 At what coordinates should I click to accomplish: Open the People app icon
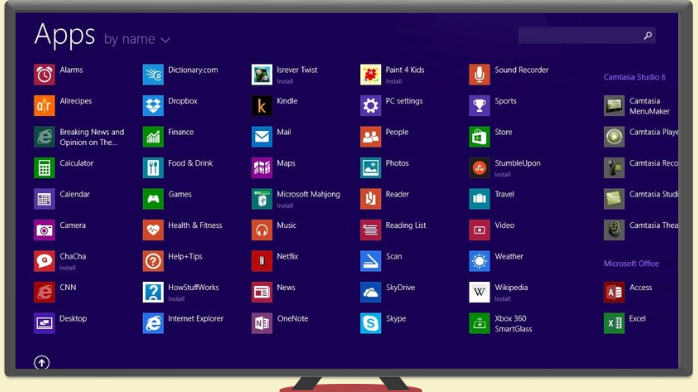(x=370, y=137)
